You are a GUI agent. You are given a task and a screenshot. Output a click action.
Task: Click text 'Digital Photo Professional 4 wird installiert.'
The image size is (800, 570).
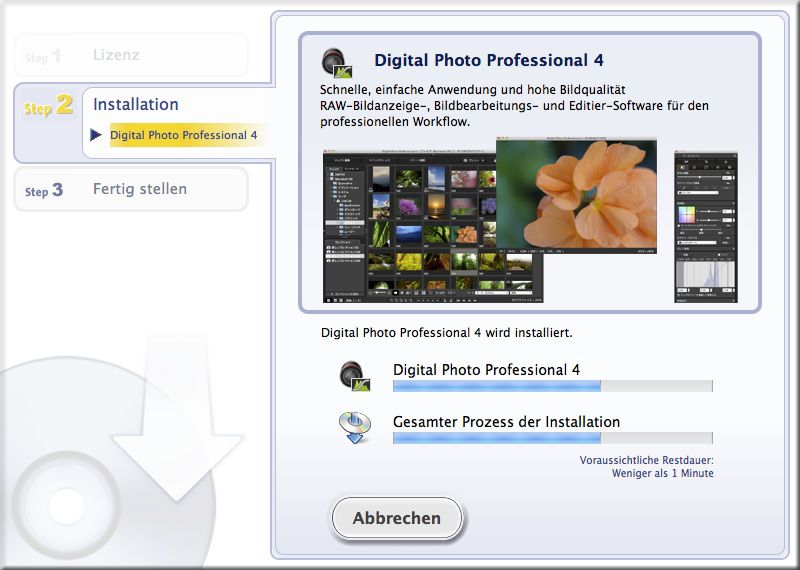(446, 333)
